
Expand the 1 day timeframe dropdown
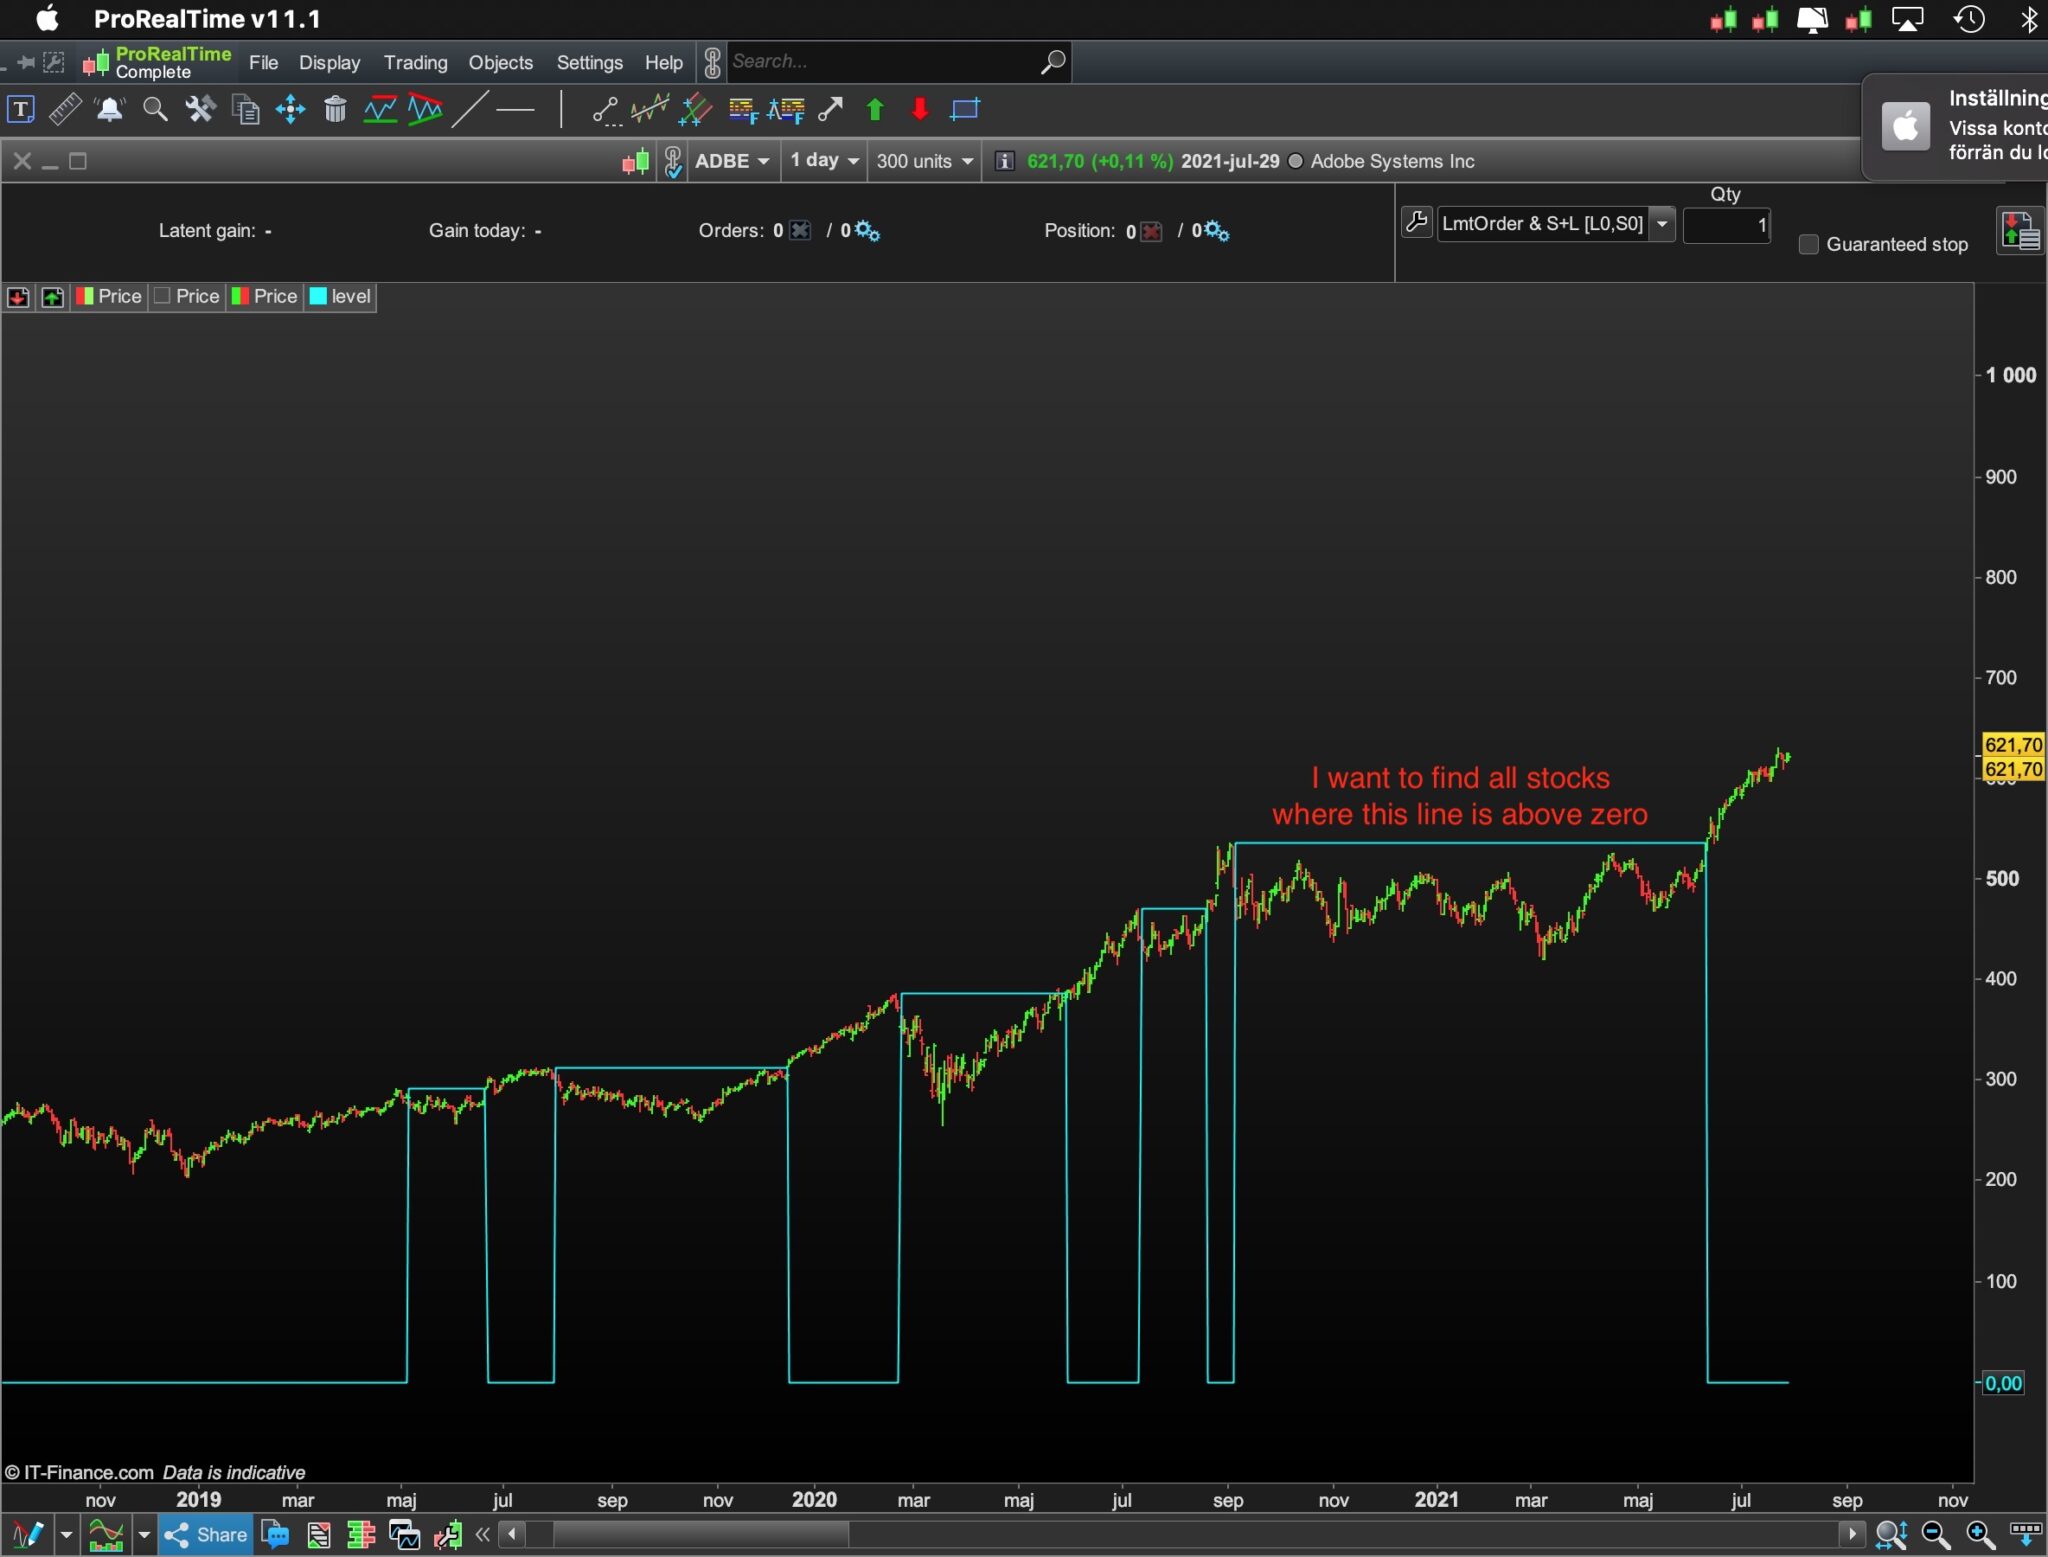click(x=824, y=161)
